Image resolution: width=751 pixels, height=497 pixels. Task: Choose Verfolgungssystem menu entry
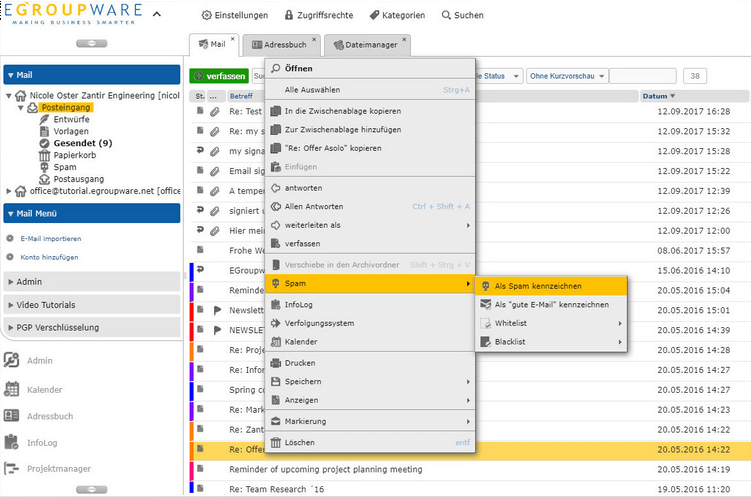pyautogui.click(x=370, y=324)
